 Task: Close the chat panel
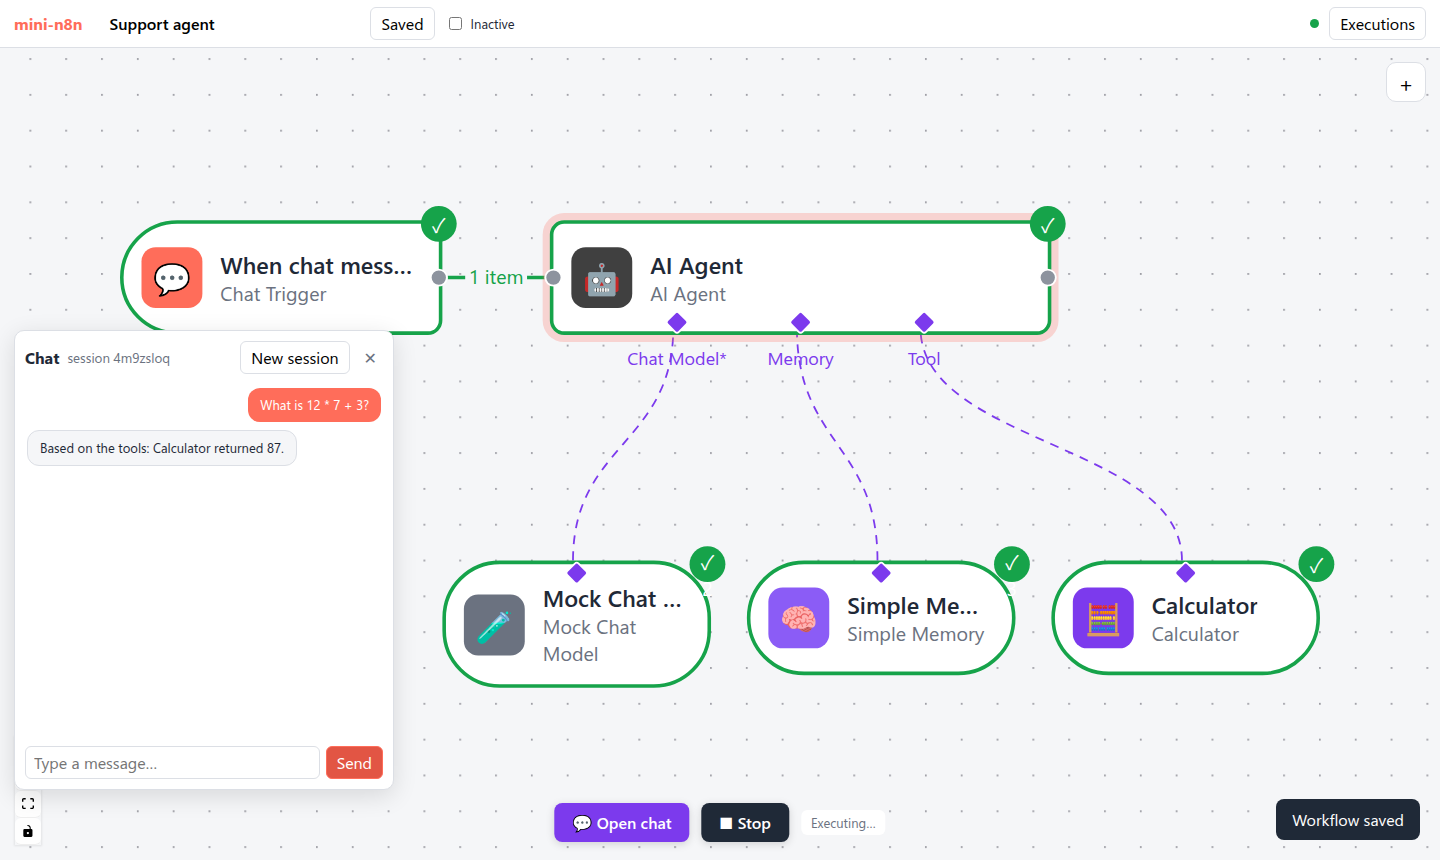pos(370,358)
